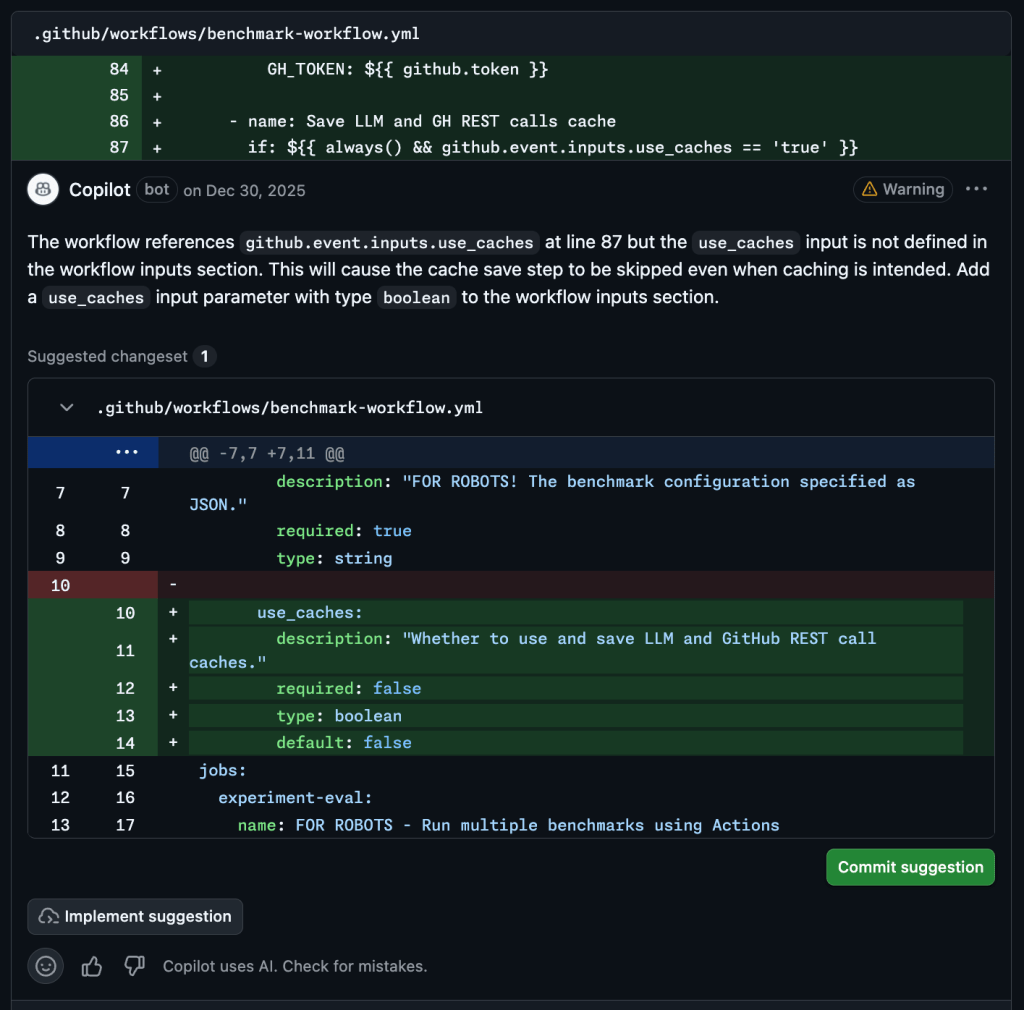Click the Suggested changeset count badge
Screen dimensions: 1024x1010
207,356
